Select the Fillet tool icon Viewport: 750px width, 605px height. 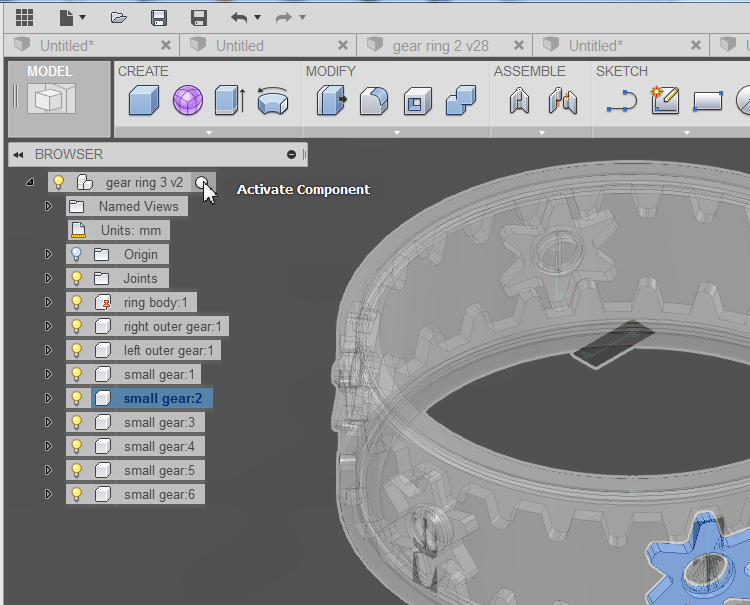click(x=374, y=100)
